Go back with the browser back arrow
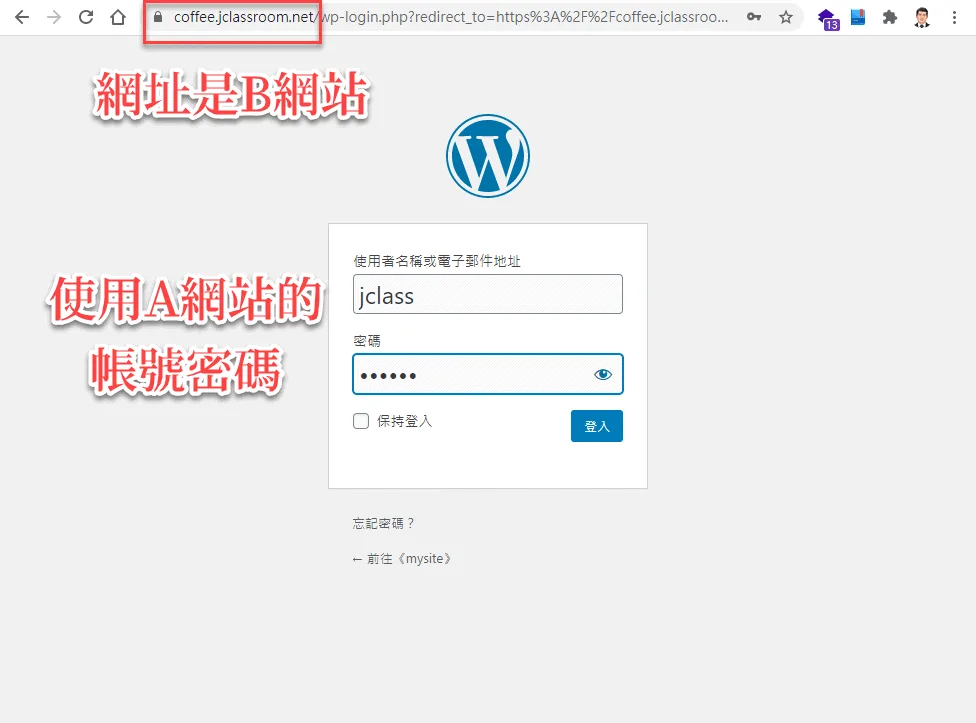Screen dimensions: 976x723 point(22,17)
